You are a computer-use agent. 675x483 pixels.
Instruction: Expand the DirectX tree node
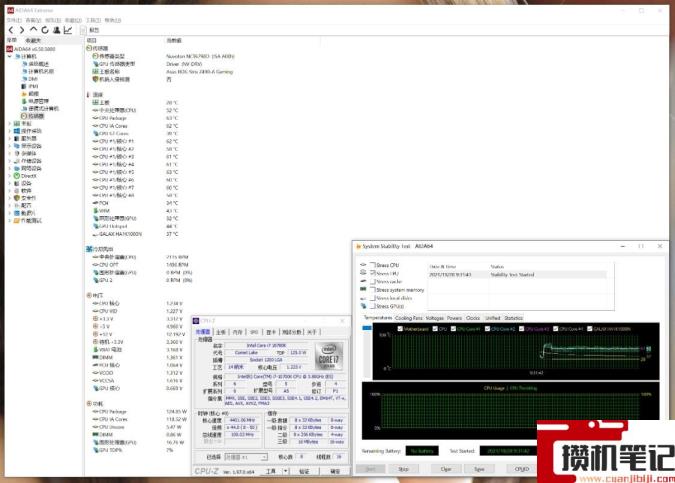pyautogui.click(x=9, y=176)
